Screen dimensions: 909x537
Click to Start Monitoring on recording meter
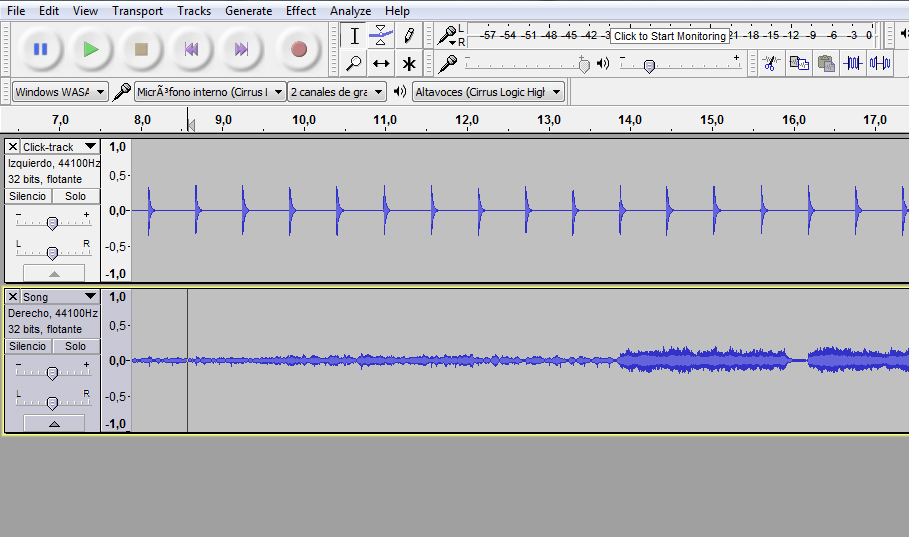pos(670,36)
